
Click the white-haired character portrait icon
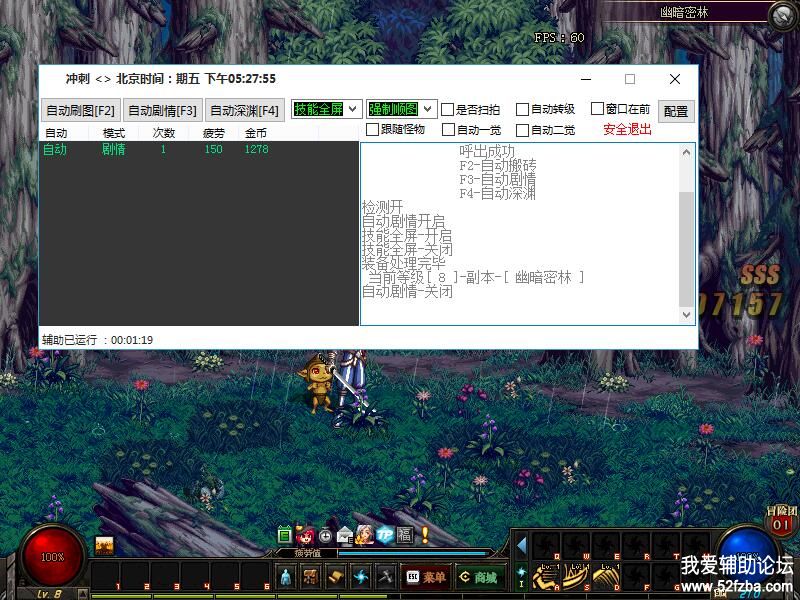click(365, 535)
